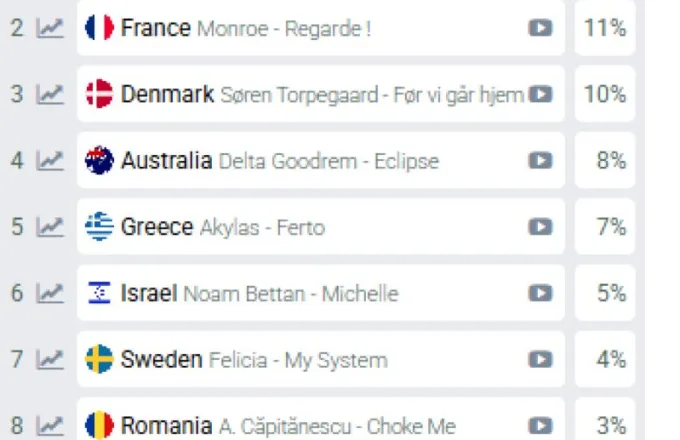Play the video for France's Regarde !
This screenshot has height=440, width=680.
[540, 28]
